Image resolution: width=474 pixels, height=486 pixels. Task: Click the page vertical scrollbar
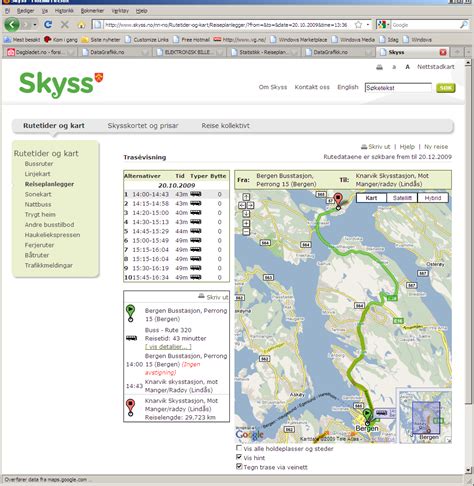click(x=468, y=267)
